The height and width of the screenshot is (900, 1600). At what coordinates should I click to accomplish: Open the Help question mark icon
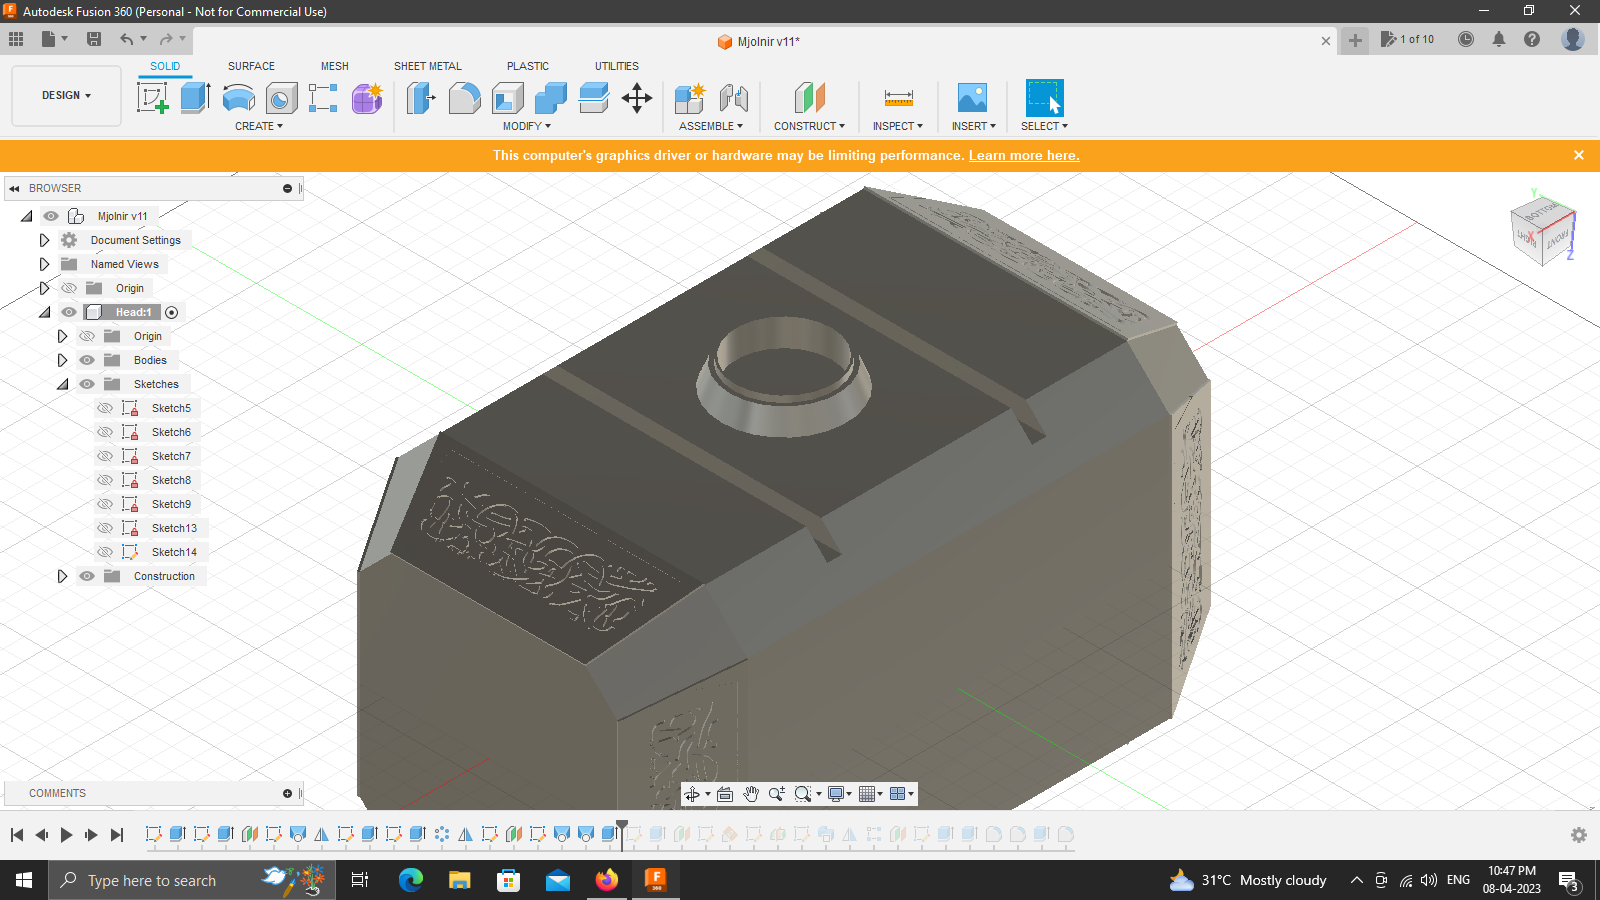(1532, 39)
